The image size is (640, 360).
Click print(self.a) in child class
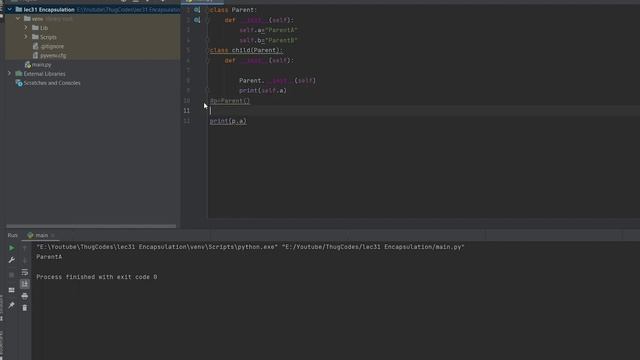pyautogui.click(x=263, y=90)
